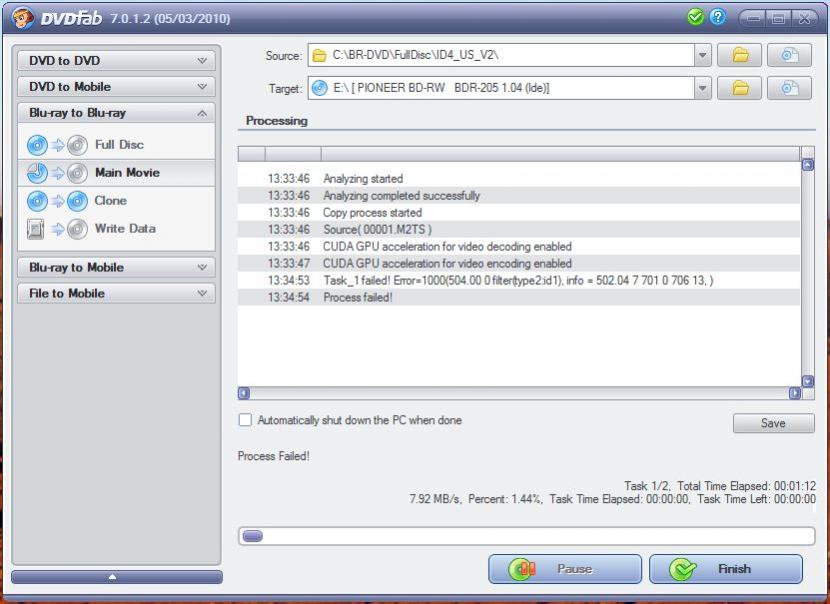Browse Source folder with the folder icon
The width and height of the screenshot is (830, 604).
point(739,55)
